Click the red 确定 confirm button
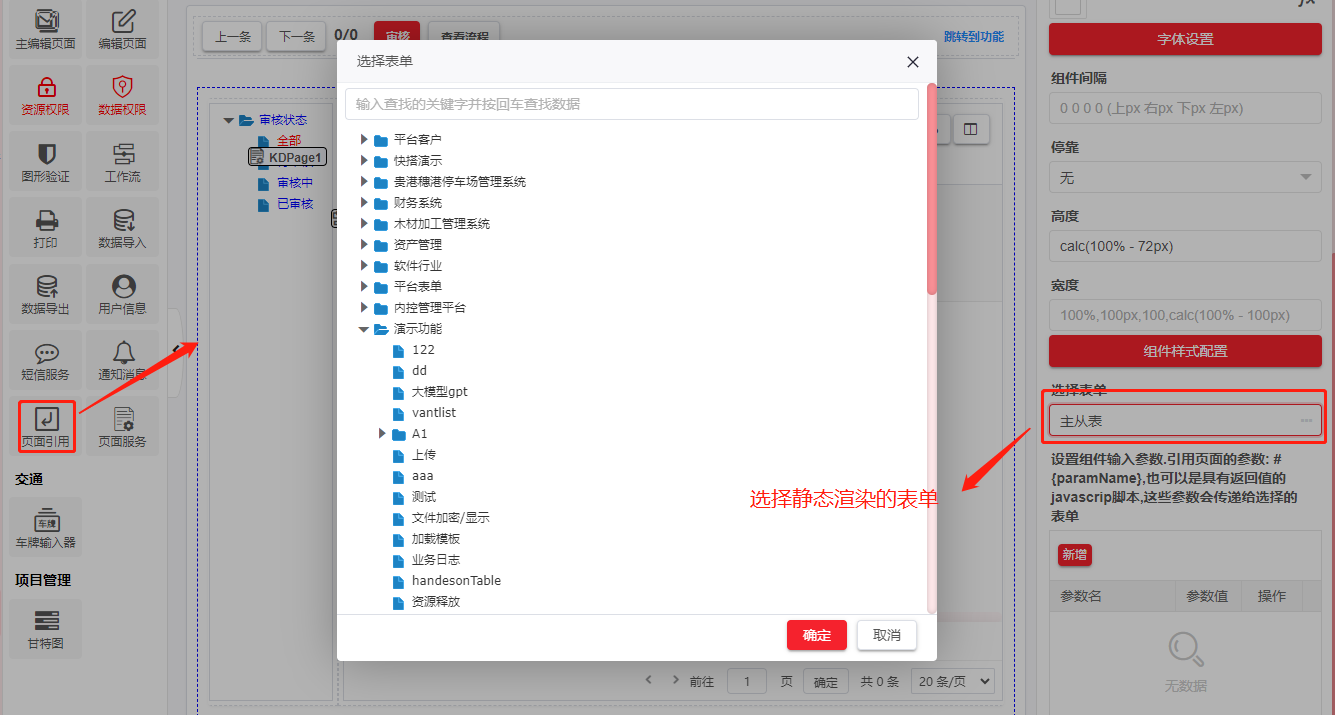This screenshot has height=715, width=1335. [816, 635]
